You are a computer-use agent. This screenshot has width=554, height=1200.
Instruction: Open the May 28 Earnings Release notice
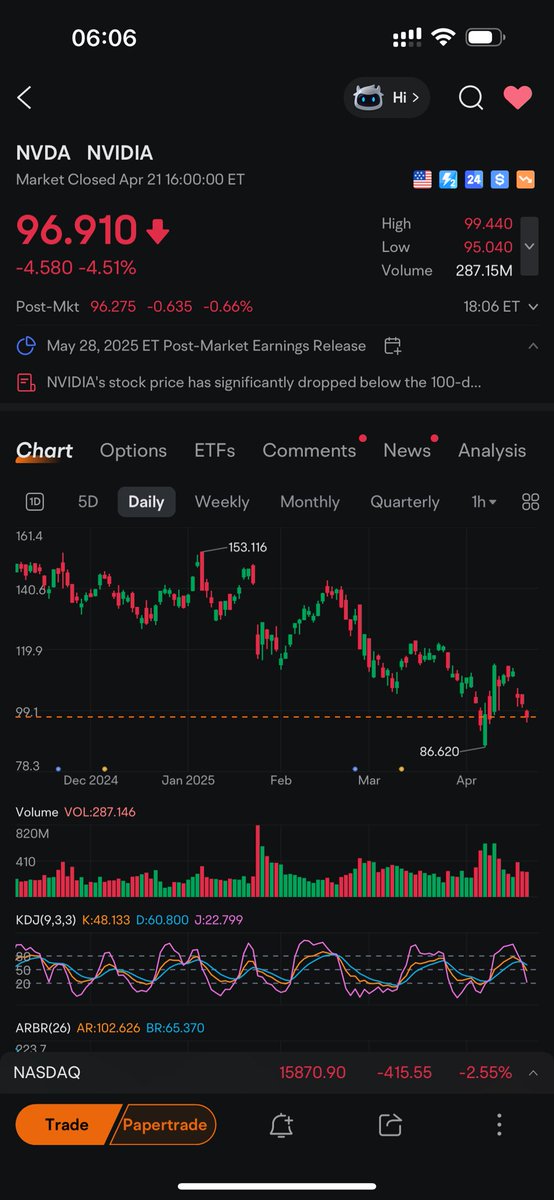(x=206, y=346)
